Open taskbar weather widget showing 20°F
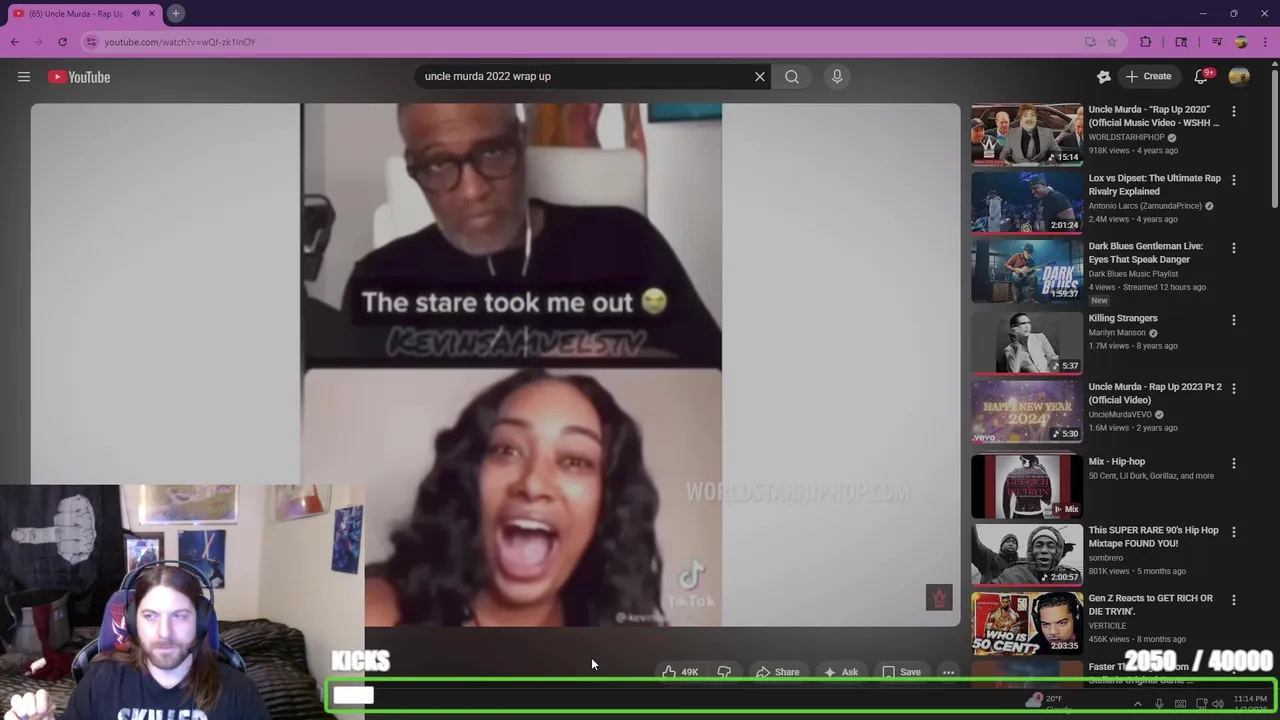This screenshot has height=720, width=1280. [x=1047, y=703]
